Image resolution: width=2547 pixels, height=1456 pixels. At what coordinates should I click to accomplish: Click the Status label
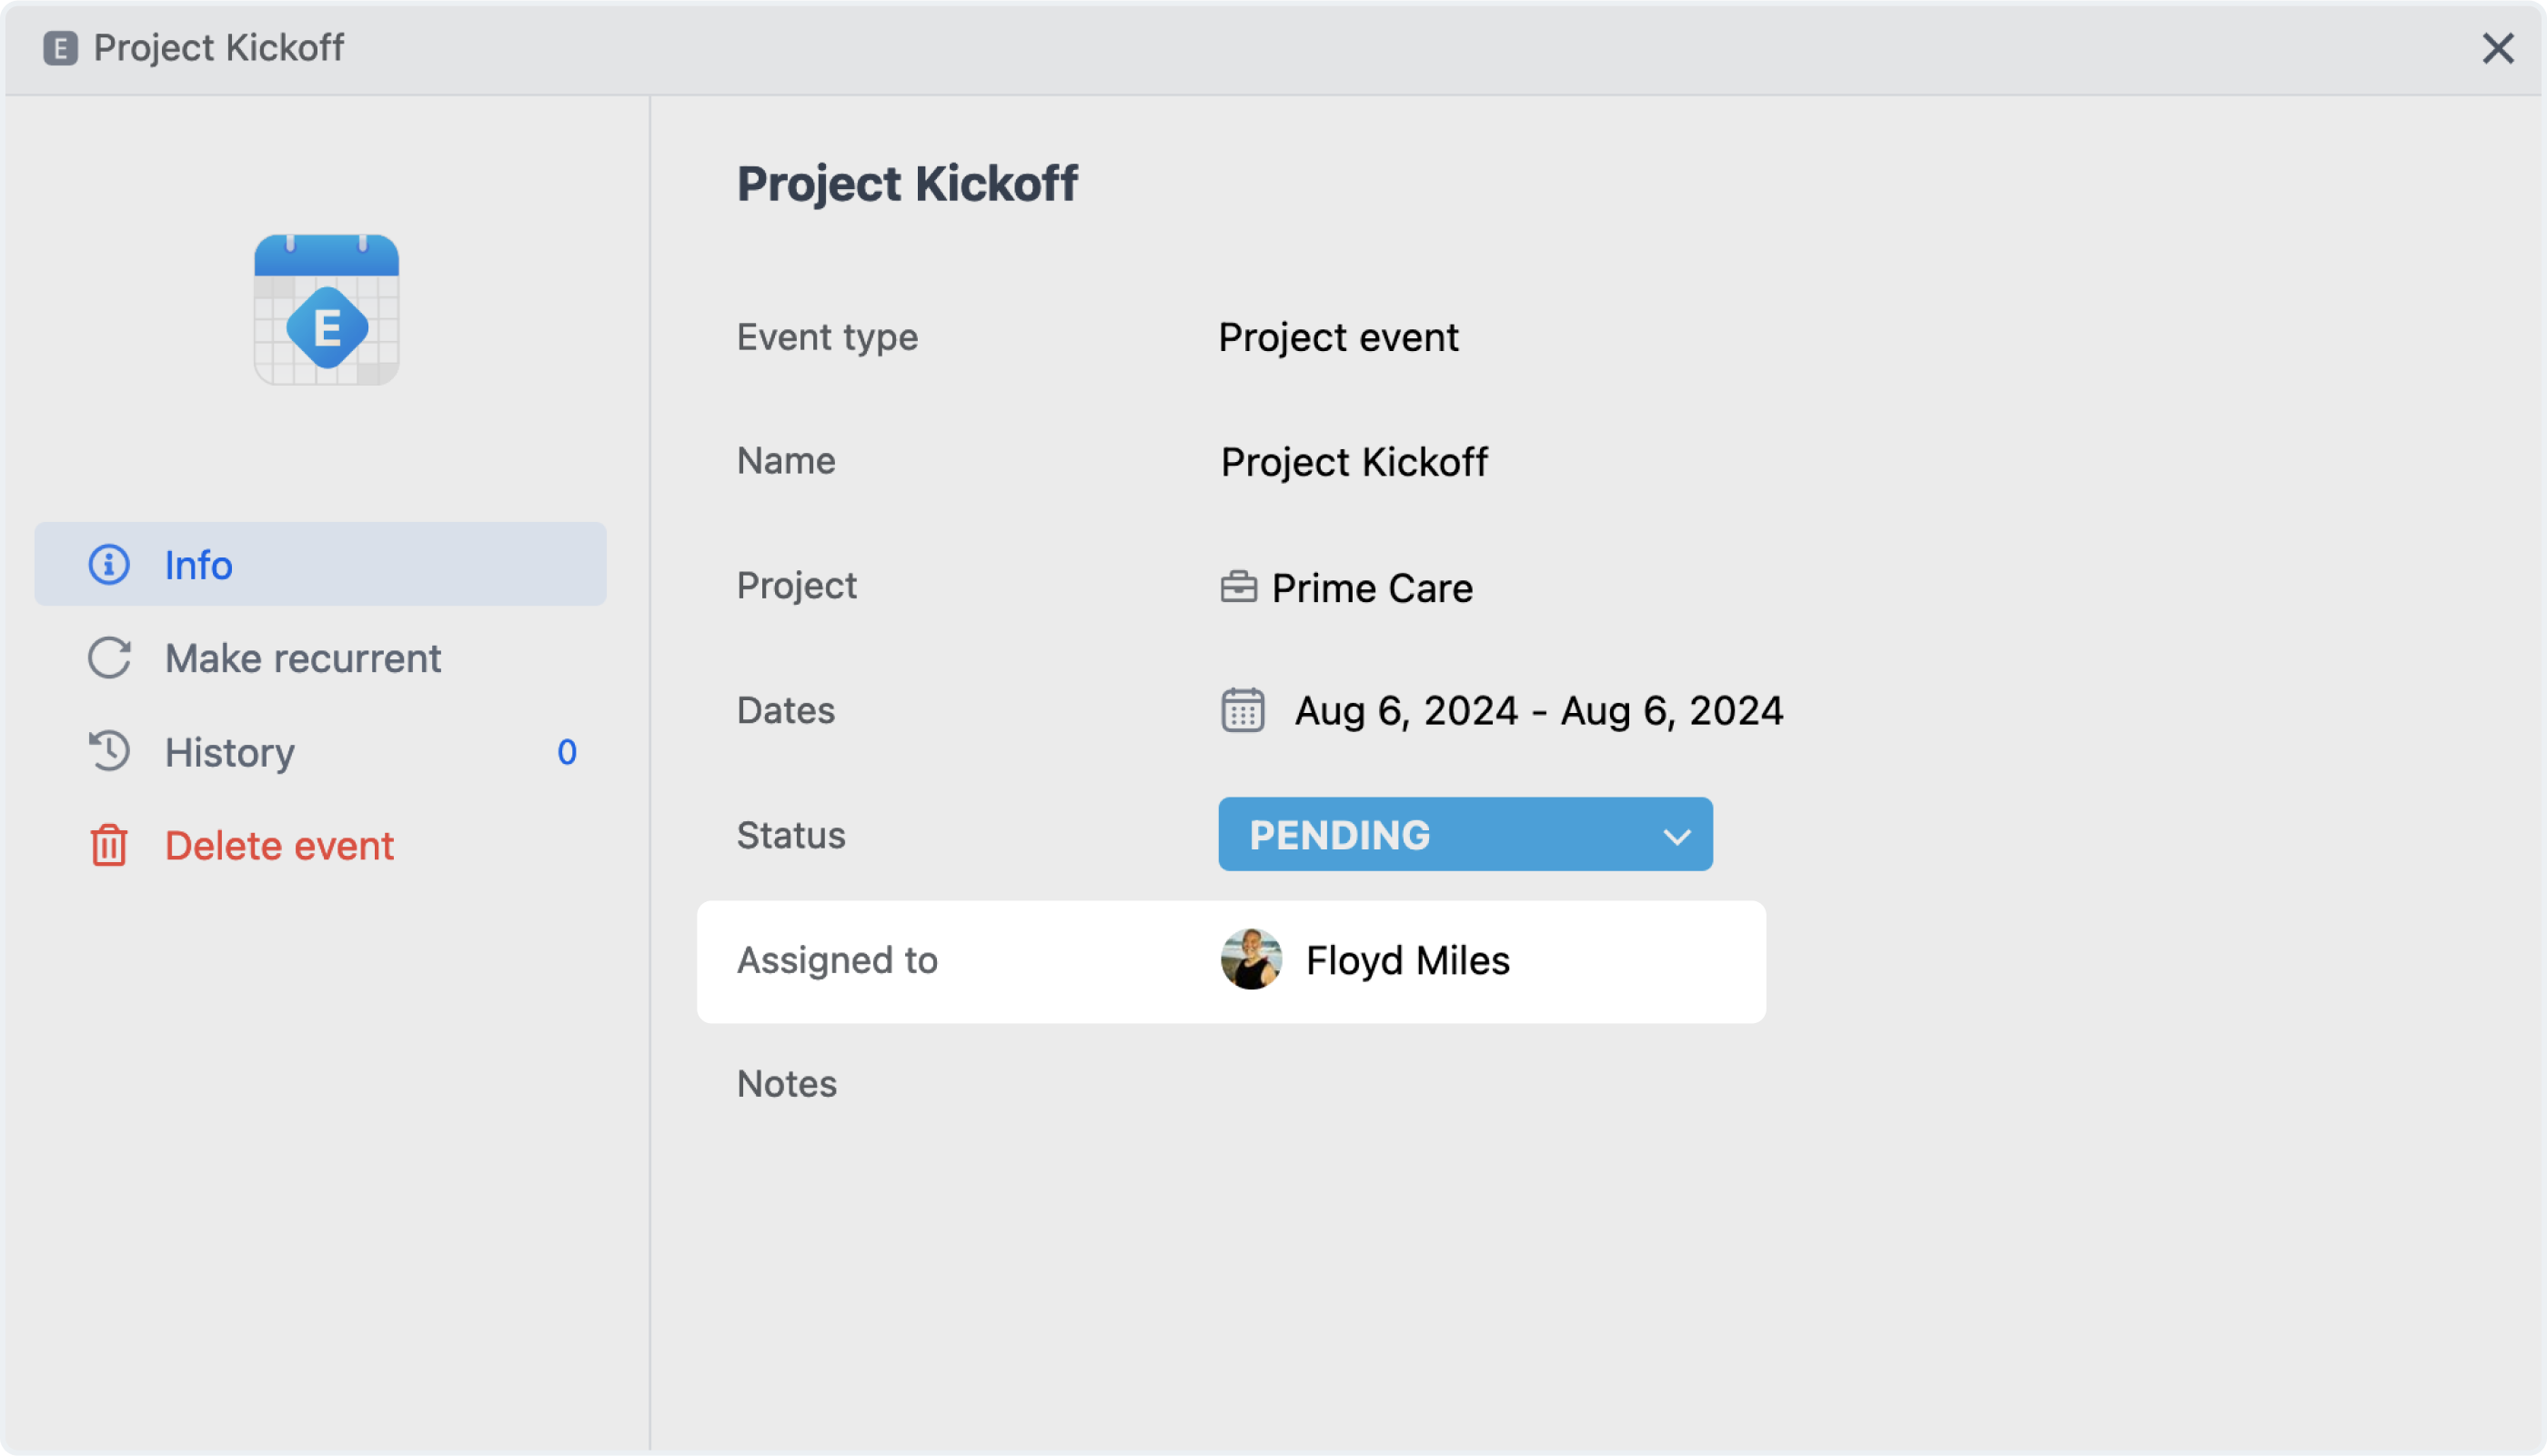[791, 835]
